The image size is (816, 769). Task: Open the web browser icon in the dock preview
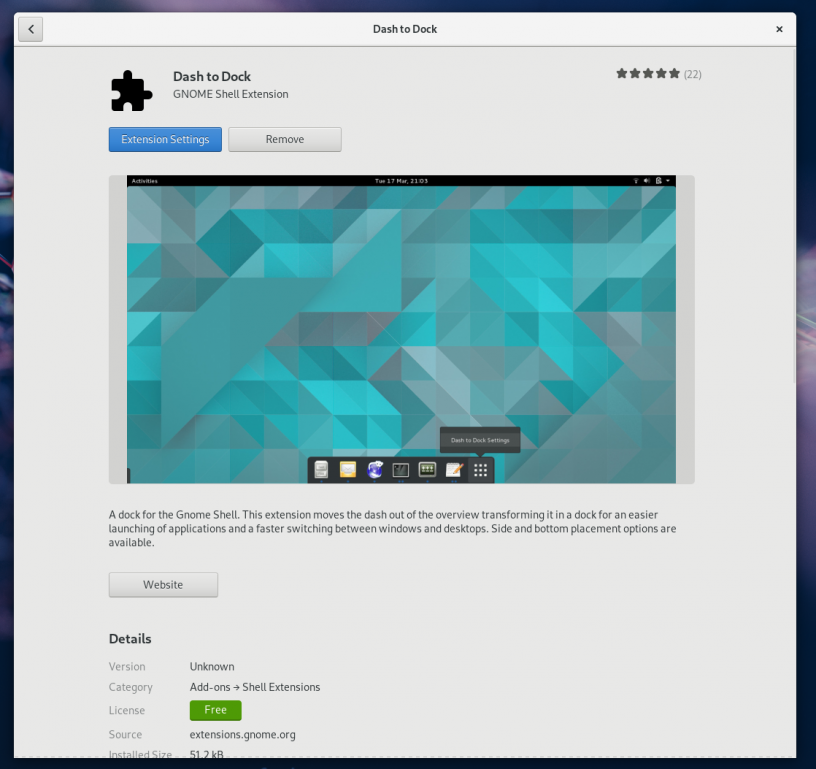[374, 469]
